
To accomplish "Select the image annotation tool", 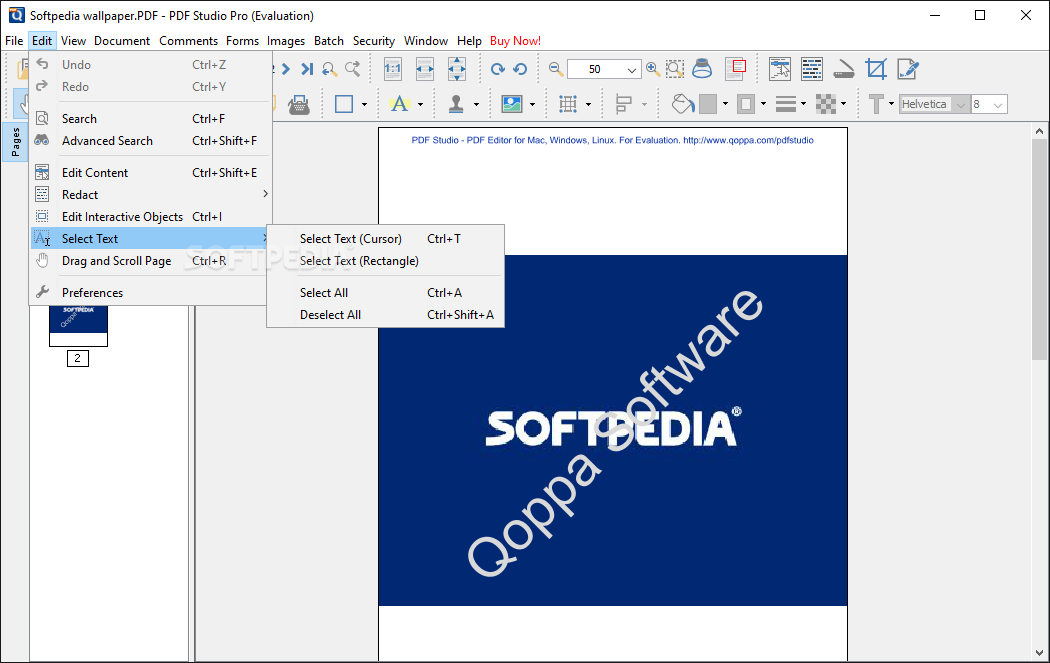I will click(512, 104).
